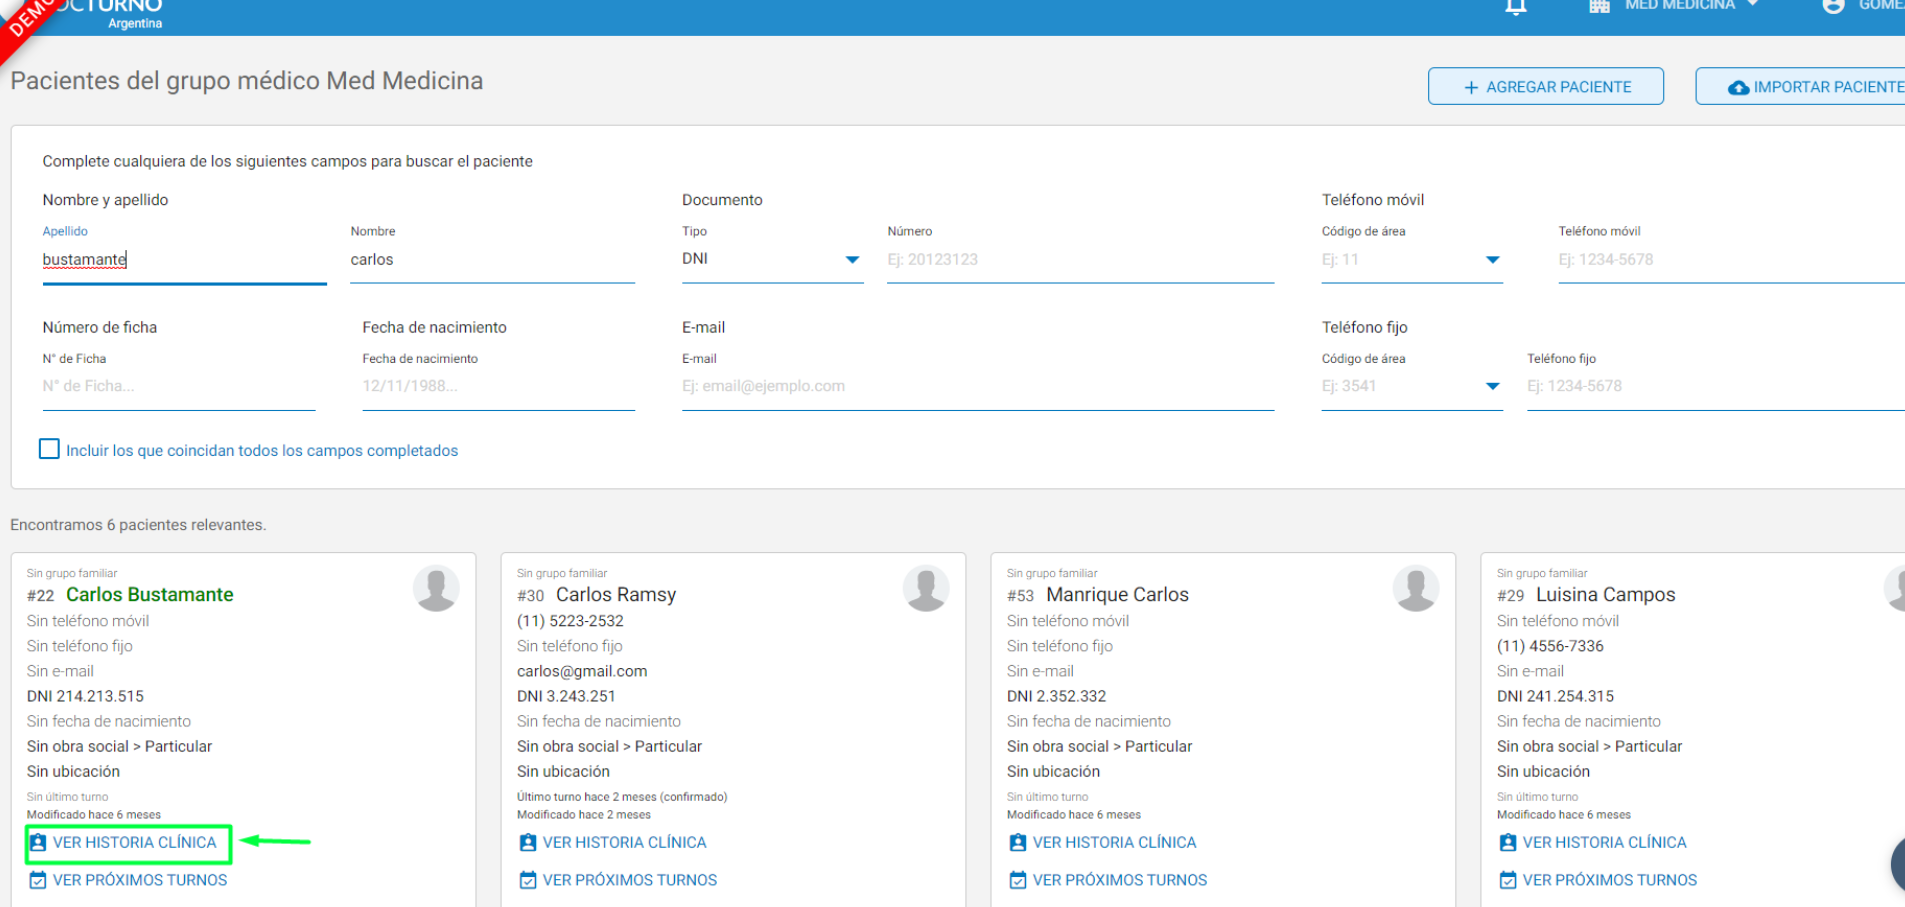Click the plus icon in Agregar Paciente
This screenshot has height=907, width=1905.
[x=1471, y=88]
